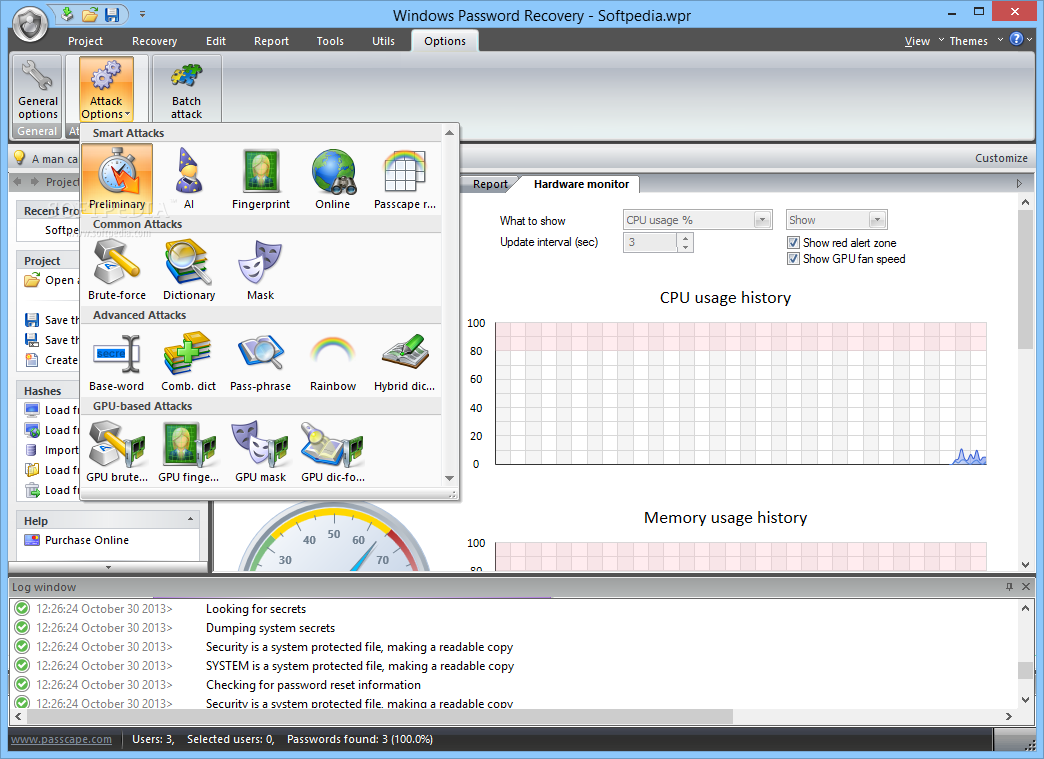Open the Tools ribbon tab

tap(330, 41)
